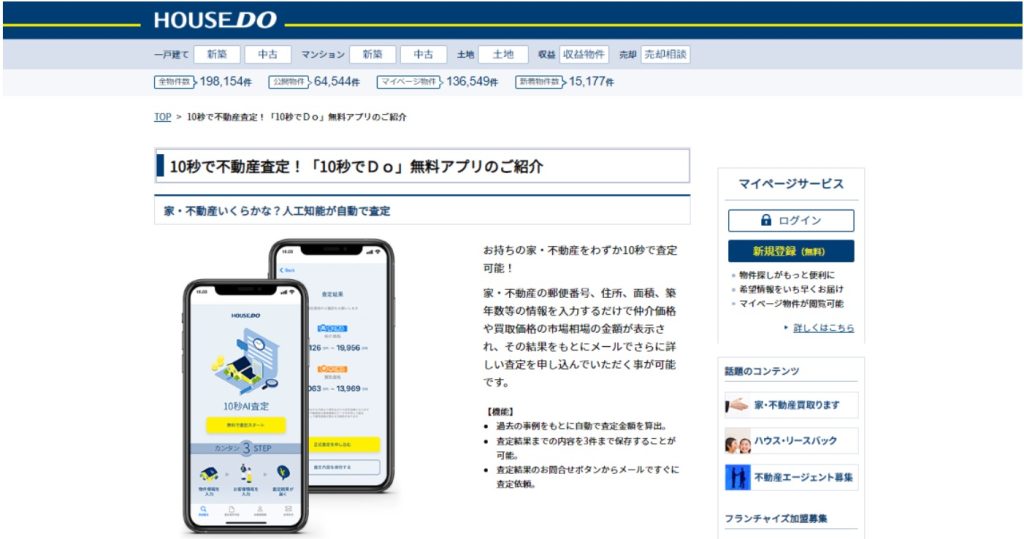Click the 全物件数 count label
Image resolution: width=1024 pixels, height=539 pixels.
point(174,82)
